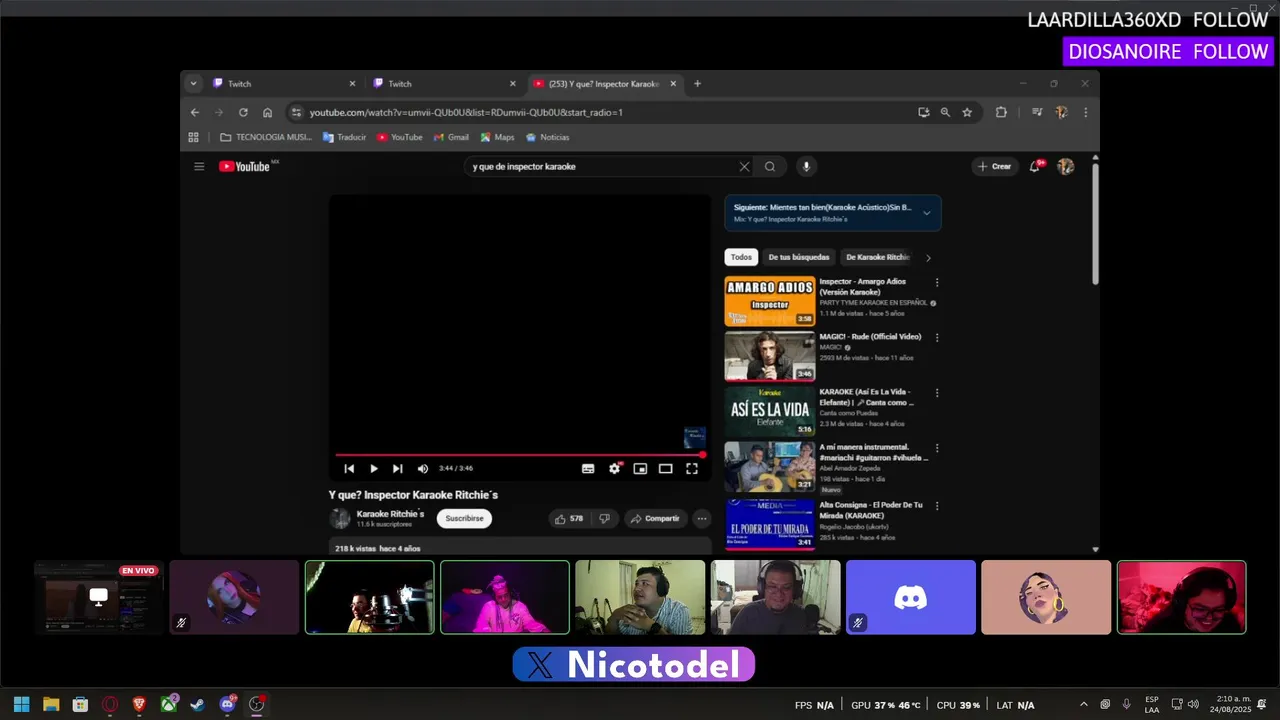Image resolution: width=1280 pixels, height=720 pixels.
Task: Dislike the Y que? karaoke video
Action: (604, 519)
